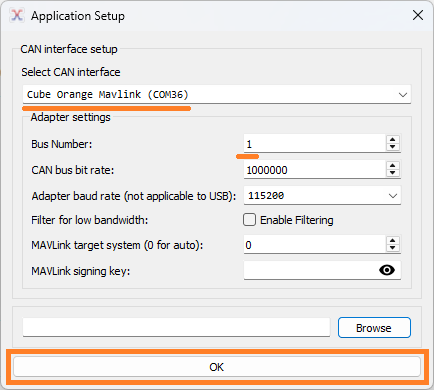Expand the Adapter baud rate dropdown
Viewport: 434px width, 390px height.
click(393, 196)
